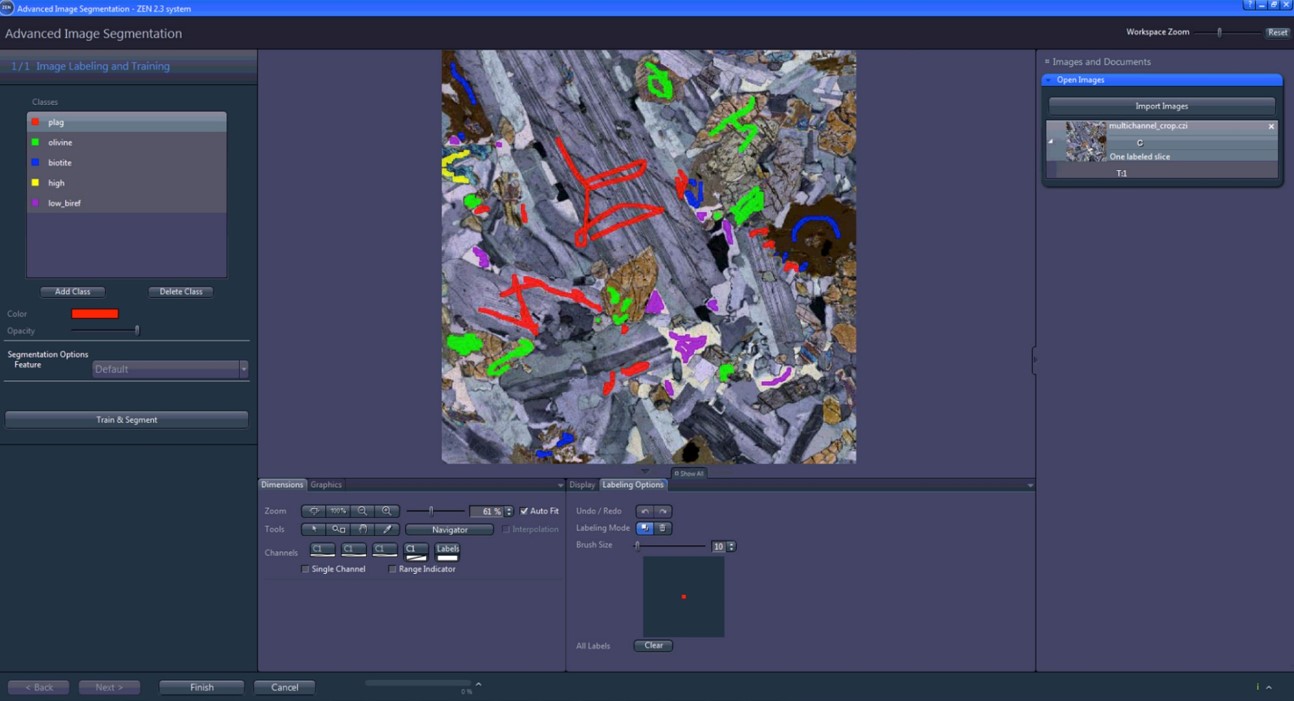Viewport: 1294px width, 701px height.
Task: Enable the Range Indicator checkbox
Action: [392, 569]
